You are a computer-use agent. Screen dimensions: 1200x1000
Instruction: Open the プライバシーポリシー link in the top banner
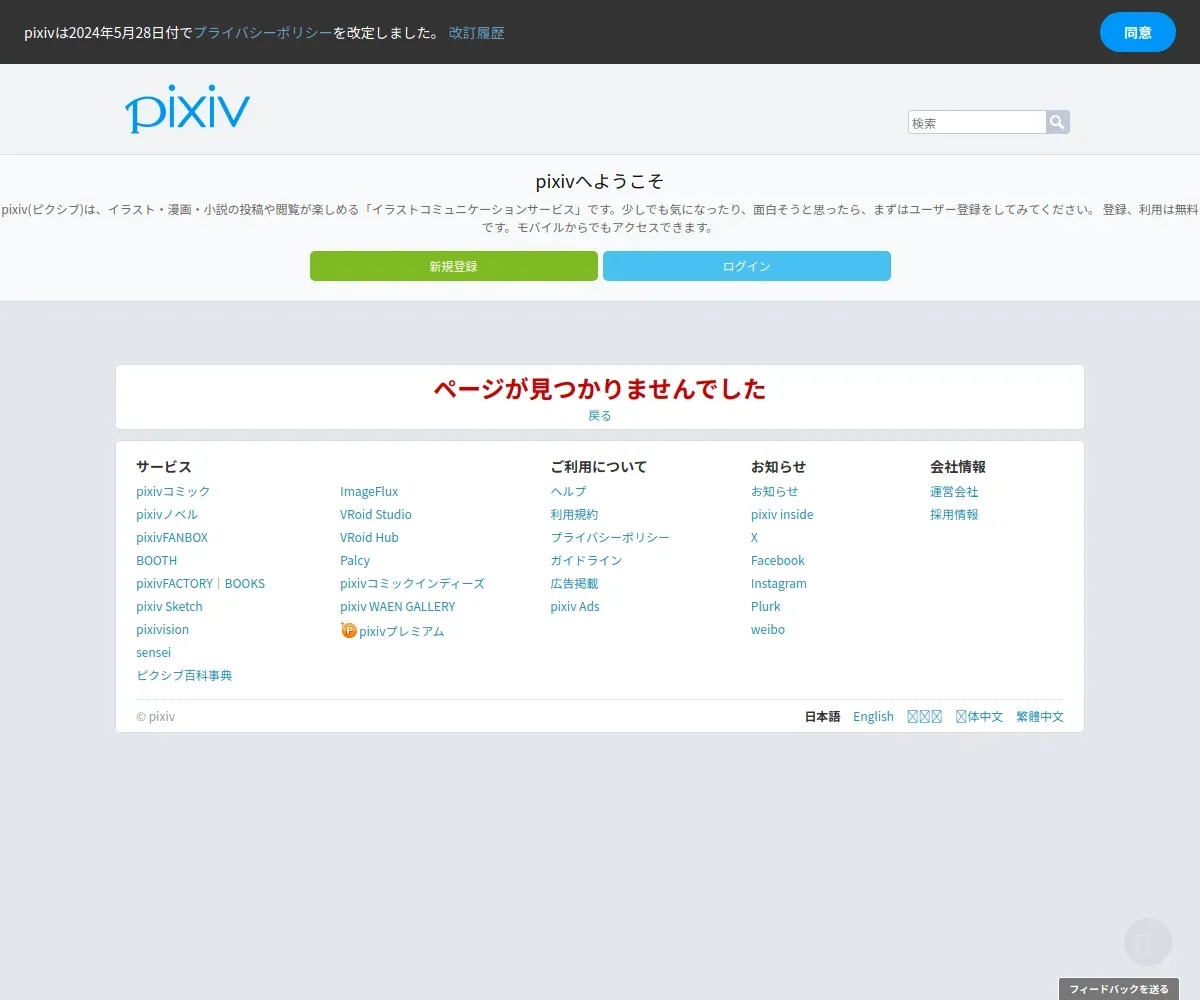(x=263, y=33)
